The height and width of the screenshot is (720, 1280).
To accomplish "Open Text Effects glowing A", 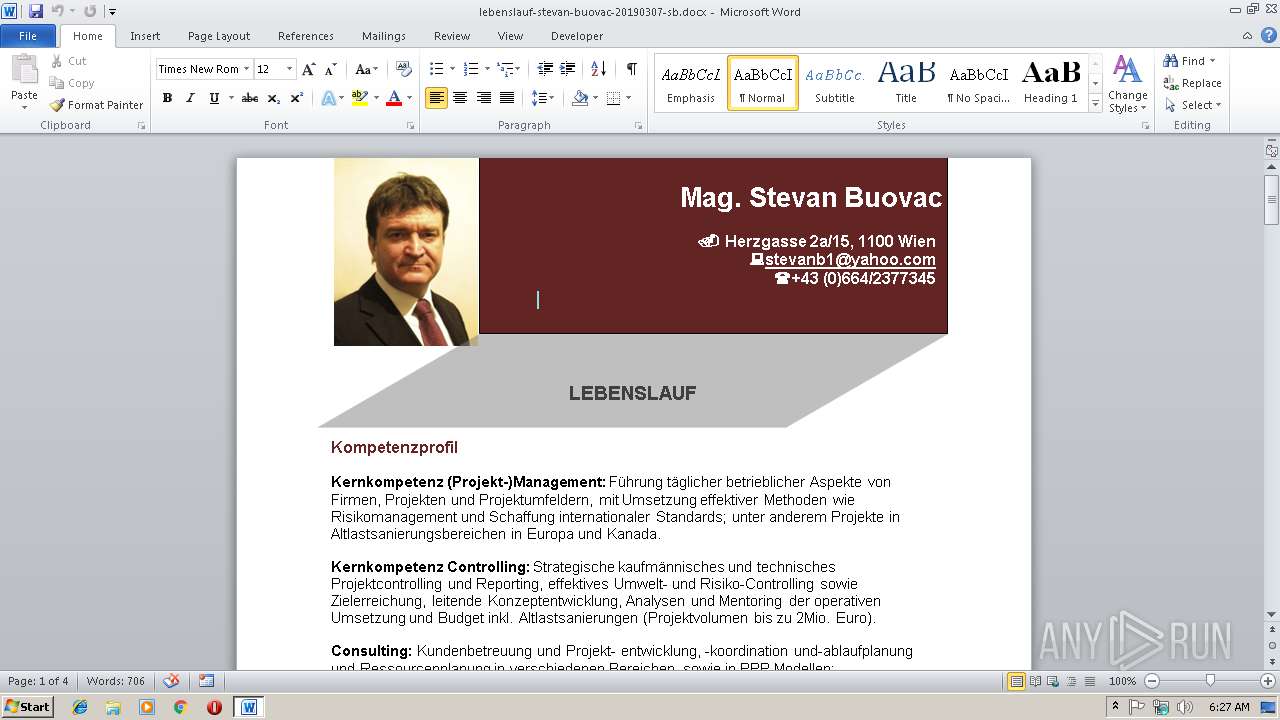I will (326, 98).
